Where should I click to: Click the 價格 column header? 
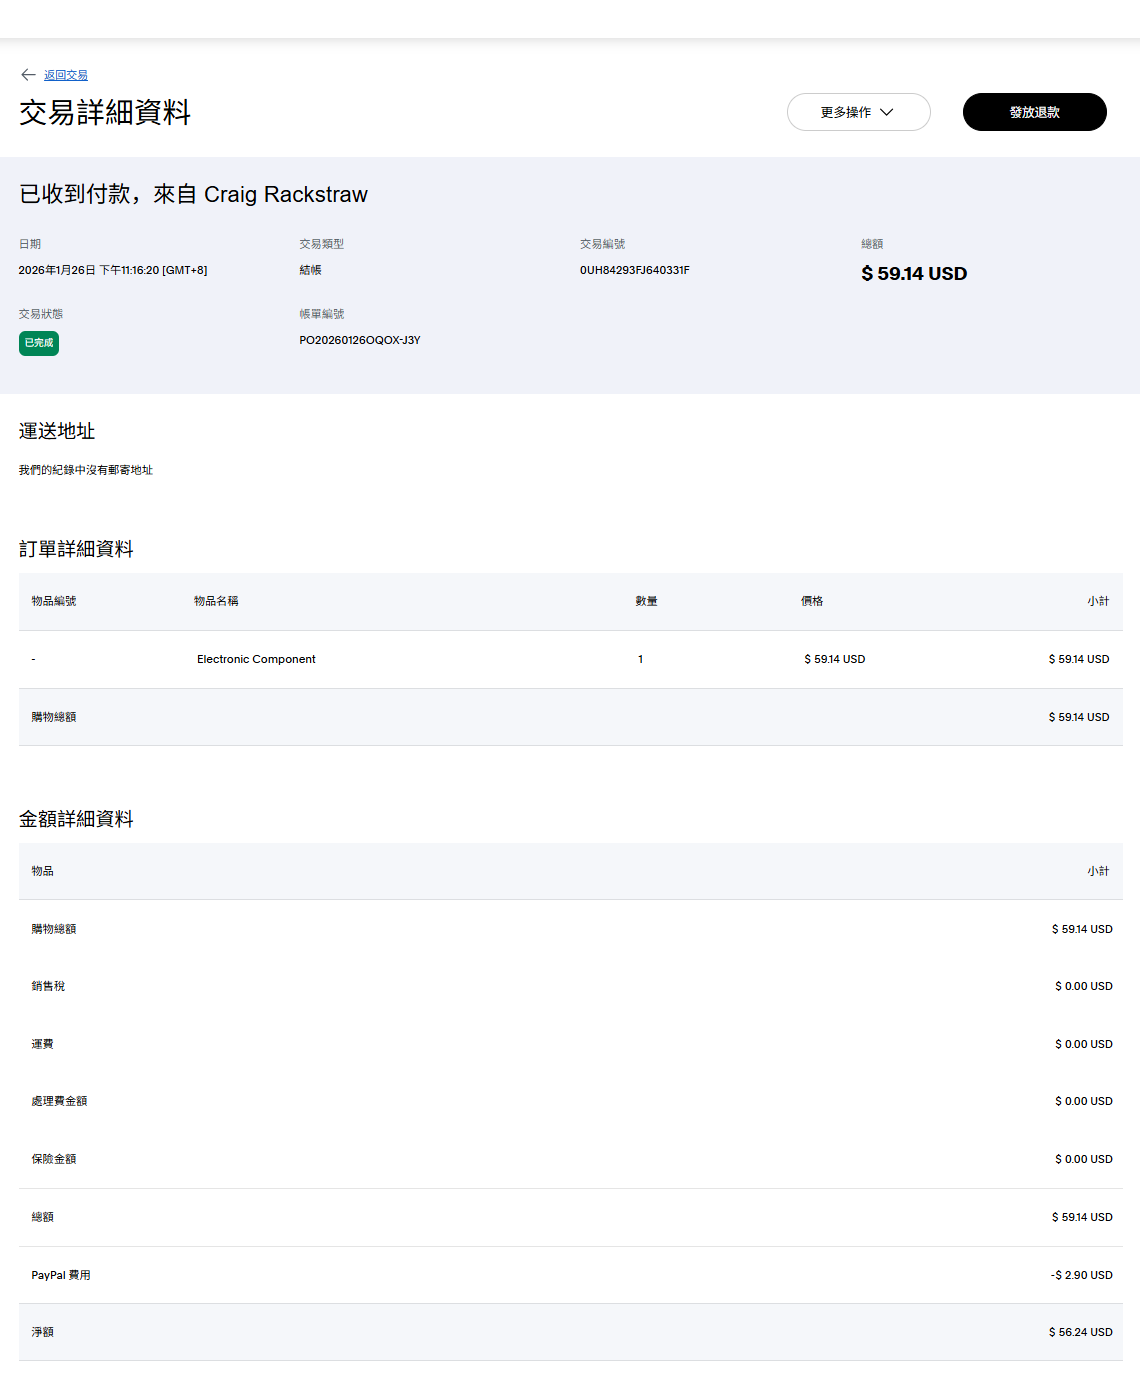812,601
